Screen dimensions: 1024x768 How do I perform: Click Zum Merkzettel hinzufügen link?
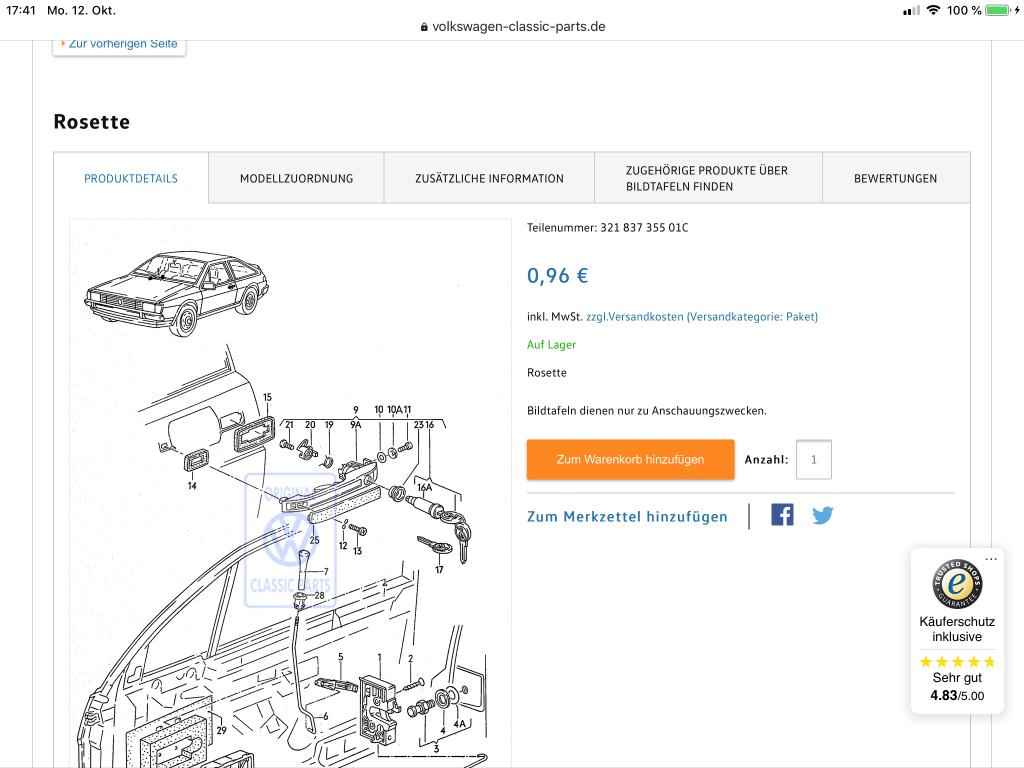627,516
